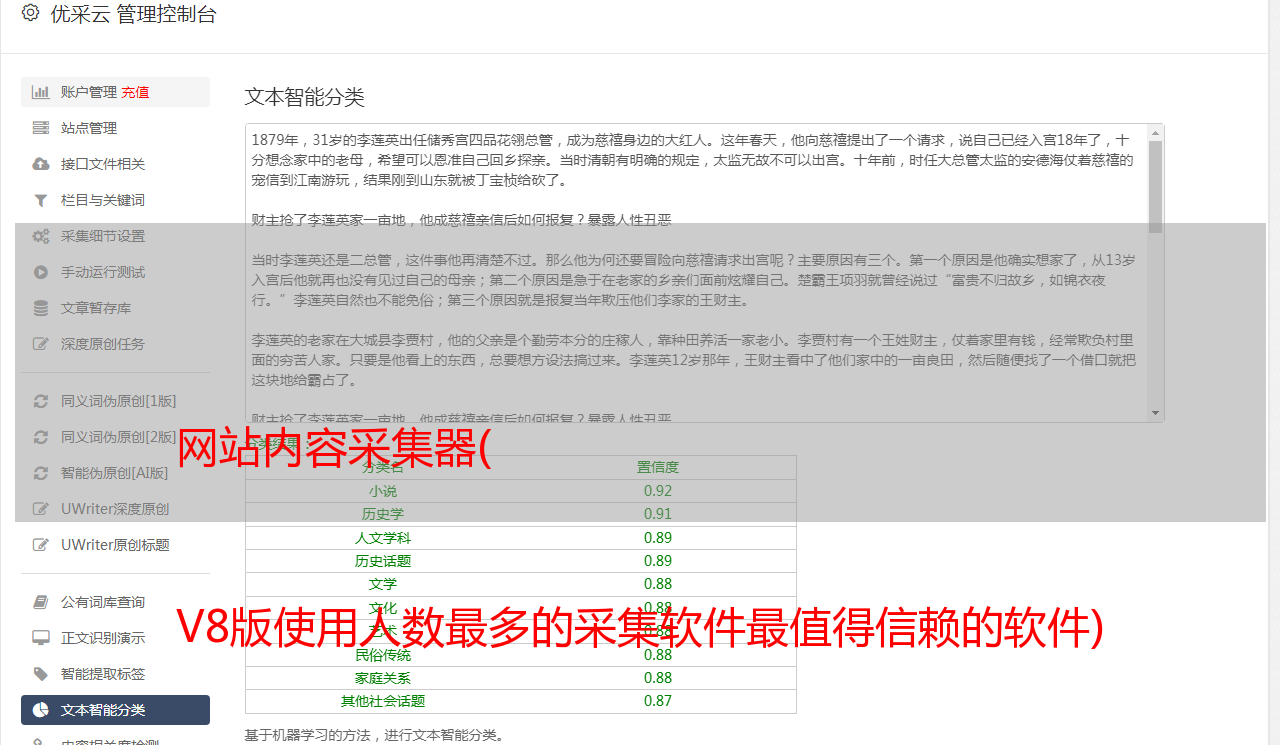Click the 家庭关系 category cell
Image resolution: width=1280 pixels, height=745 pixels.
coord(383,678)
